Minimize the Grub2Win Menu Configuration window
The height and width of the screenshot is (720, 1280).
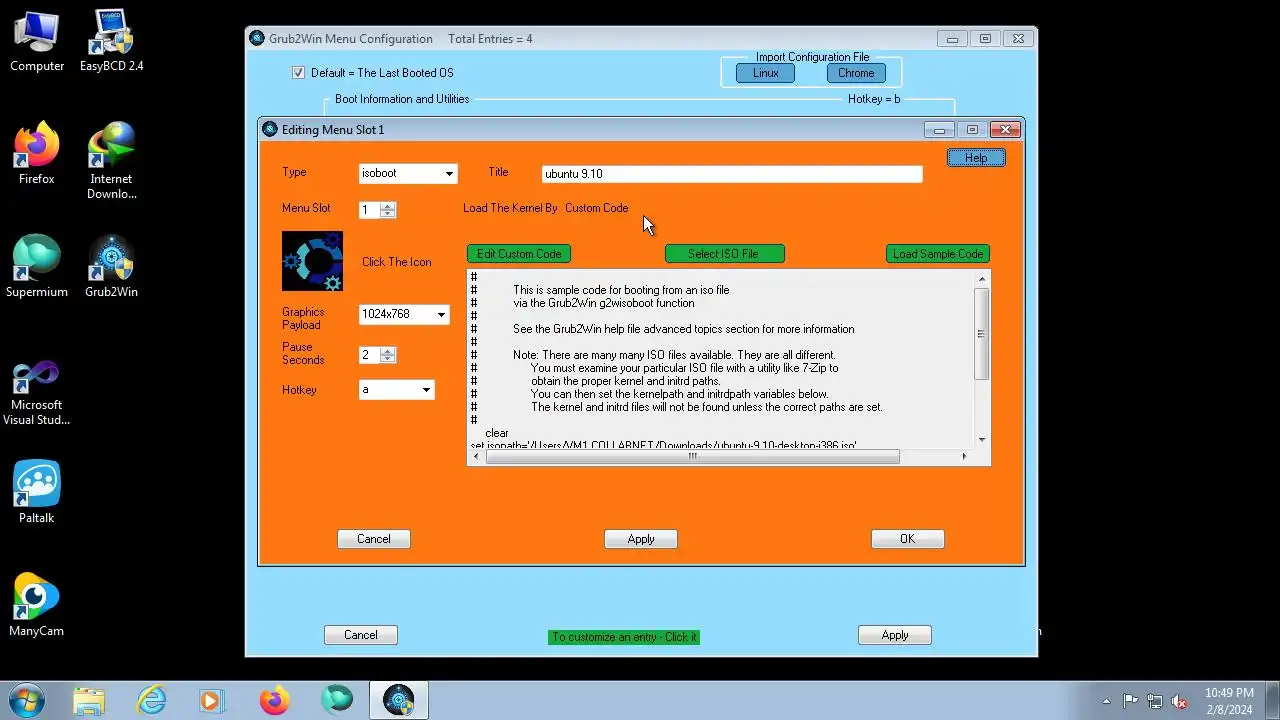point(952,39)
